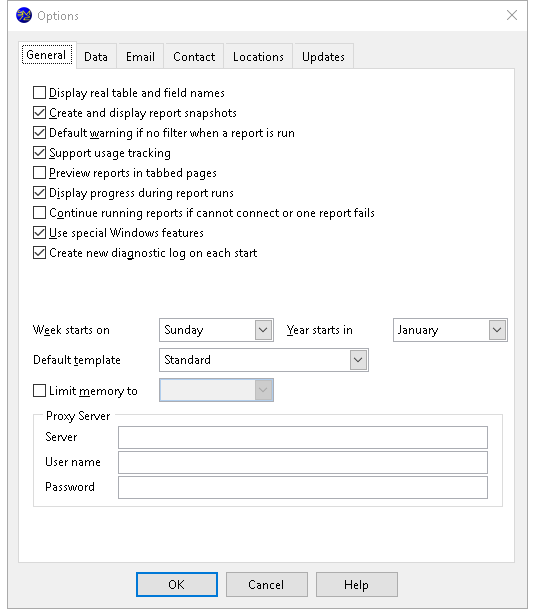Viewport: 535px width, 616px height.
Task: Open the Email tab
Action: point(140,57)
